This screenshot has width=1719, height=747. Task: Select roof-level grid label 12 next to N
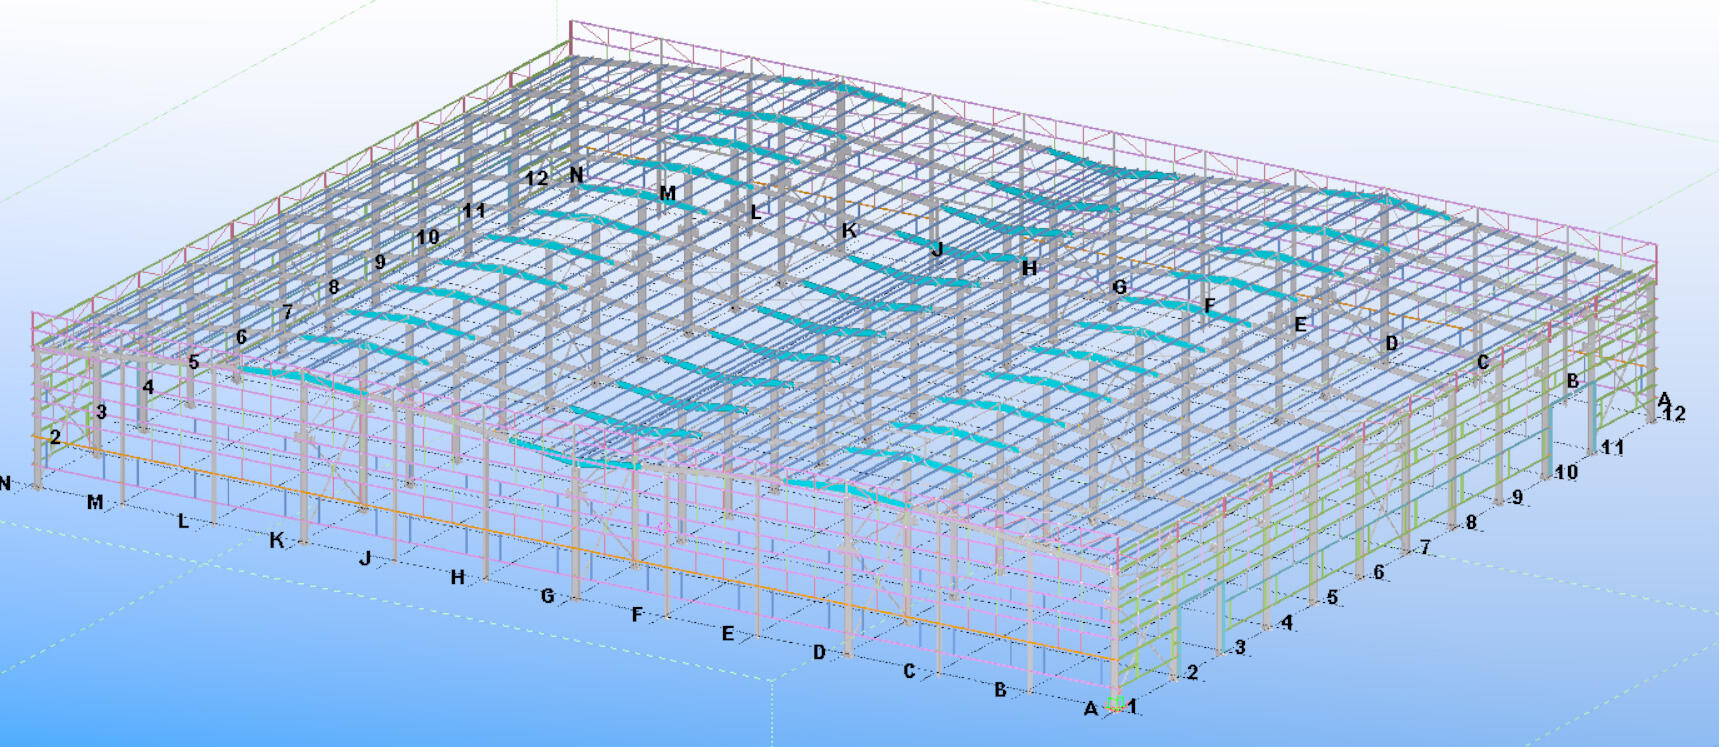point(537,178)
